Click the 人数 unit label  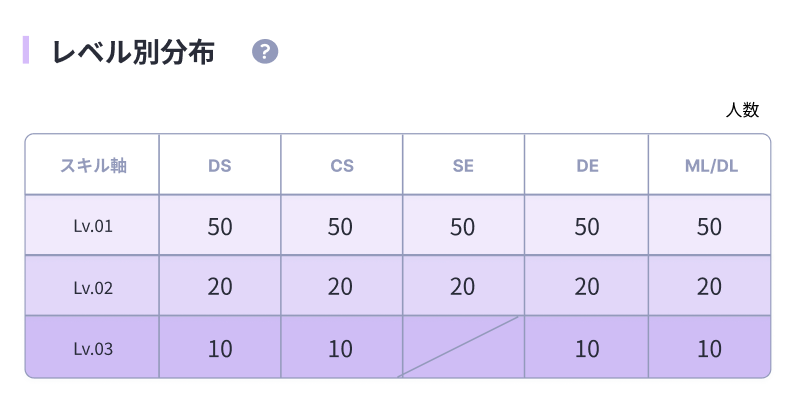(744, 110)
